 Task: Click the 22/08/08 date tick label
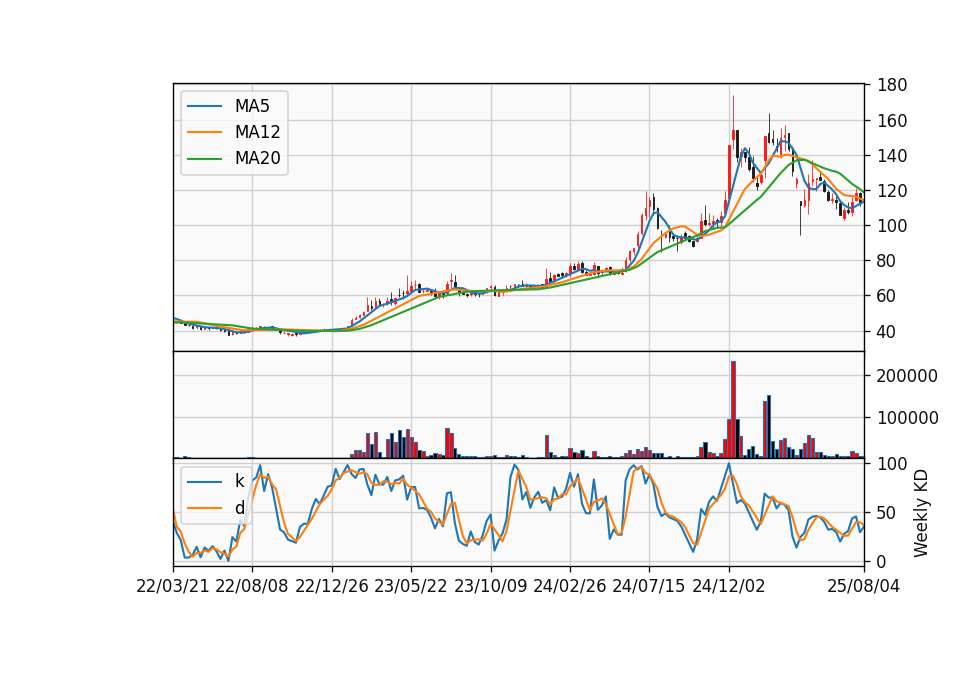(252, 586)
